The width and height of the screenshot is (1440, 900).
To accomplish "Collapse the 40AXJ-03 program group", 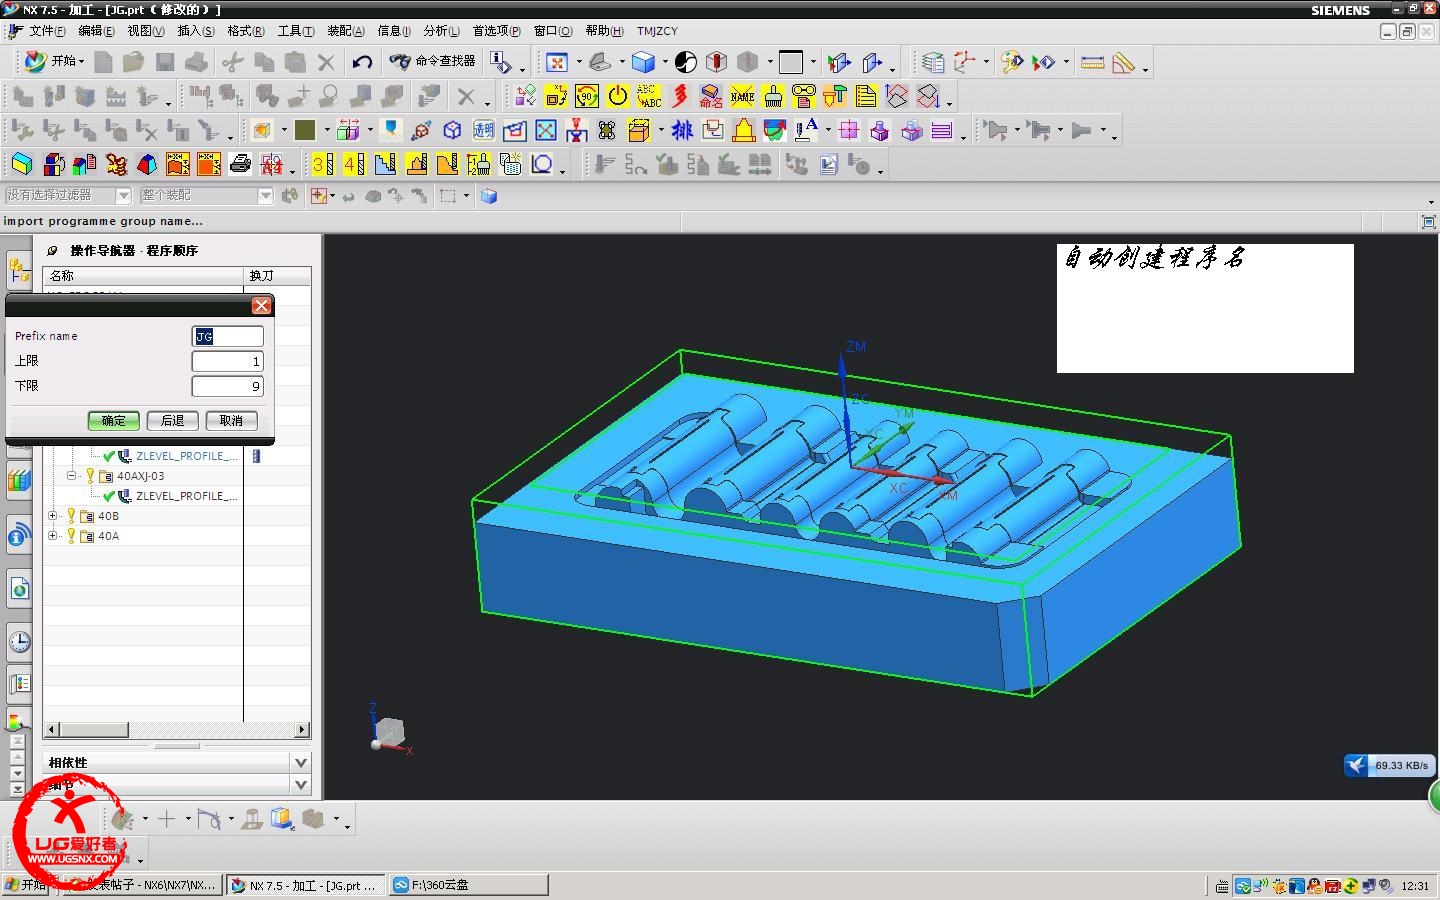I will (72, 476).
